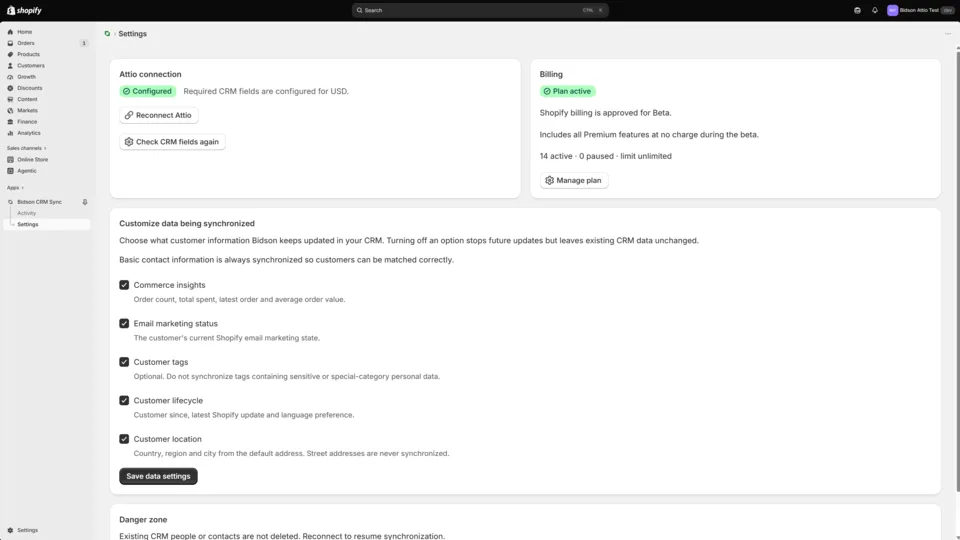Click the Content icon in sidebar
This screenshot has height=540, width=960.
tap(10, 99)
